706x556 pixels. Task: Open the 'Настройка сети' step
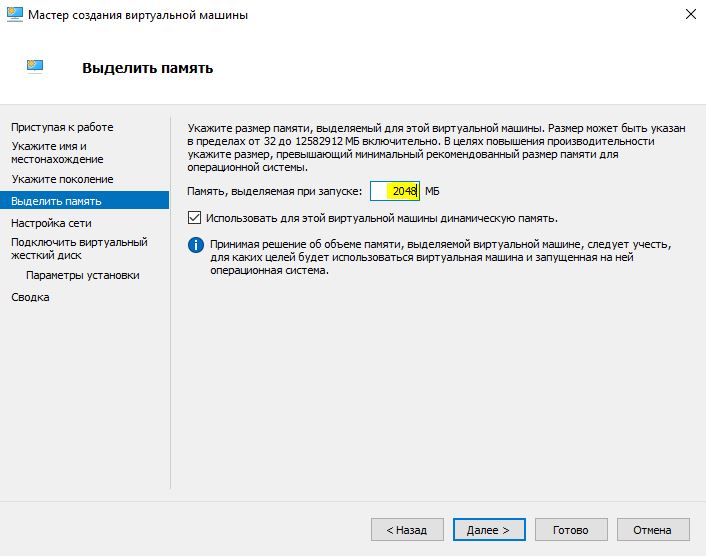[x=51, y=223]
